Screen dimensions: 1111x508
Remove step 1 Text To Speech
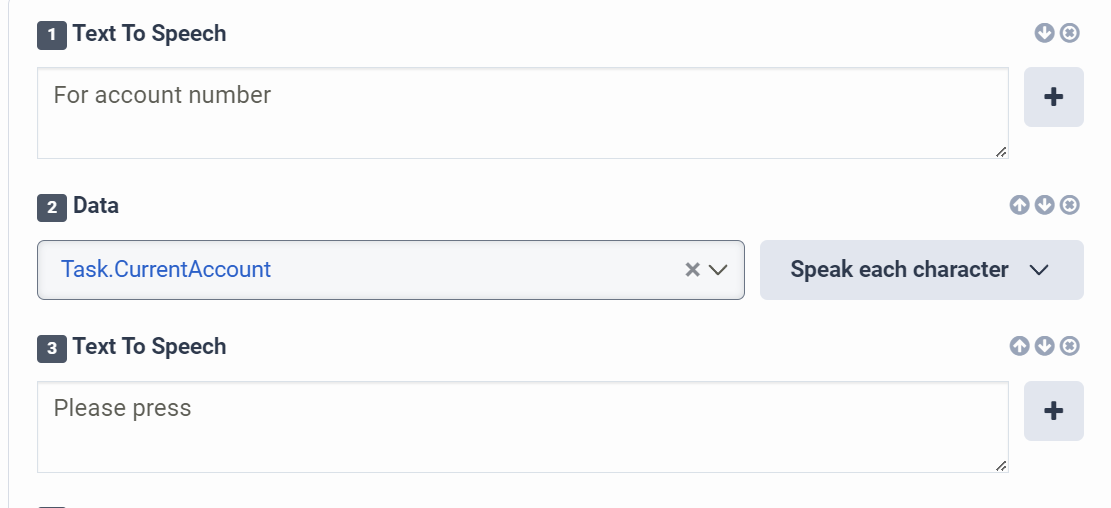pos(1070,33)
